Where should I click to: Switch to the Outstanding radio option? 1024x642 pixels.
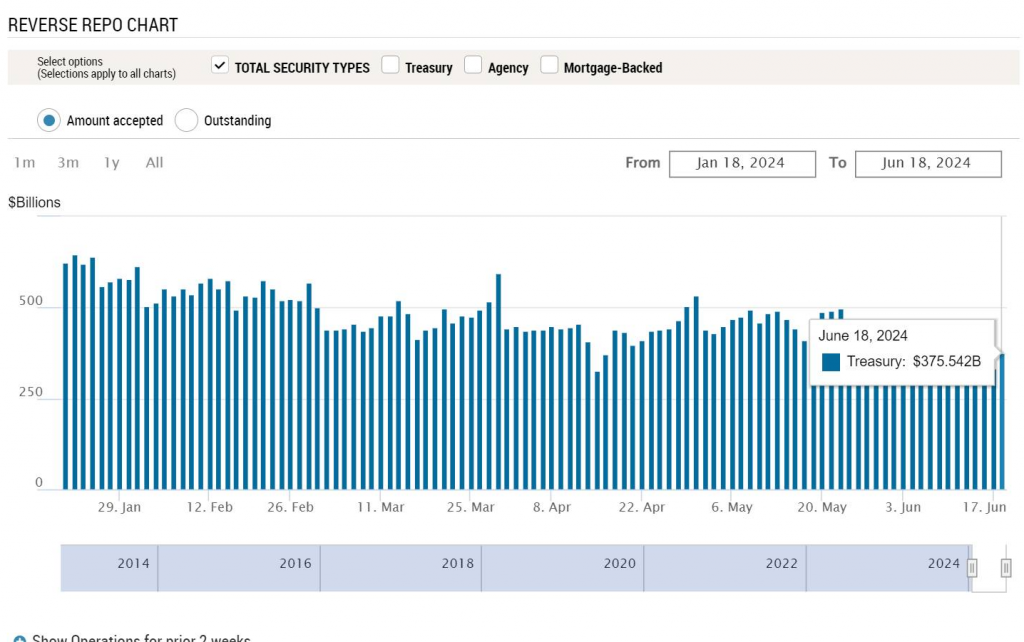(x=186, y=121)
